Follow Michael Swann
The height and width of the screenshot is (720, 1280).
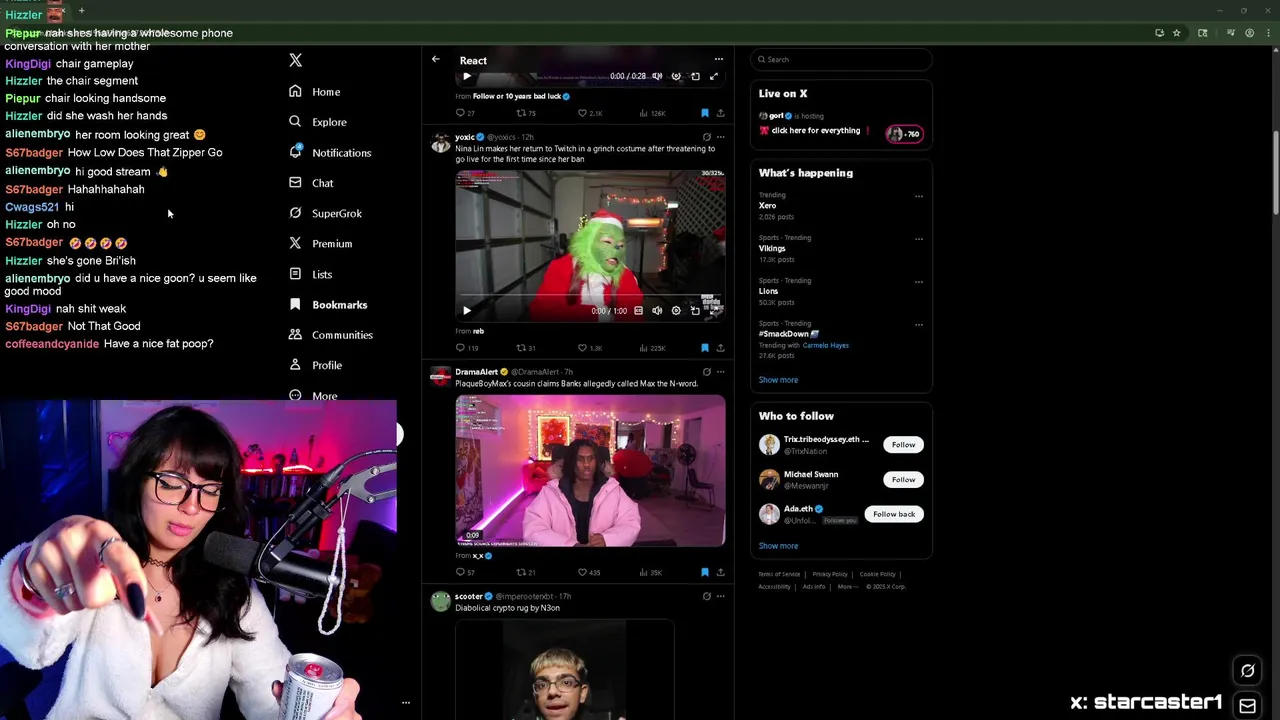[903, 480]
